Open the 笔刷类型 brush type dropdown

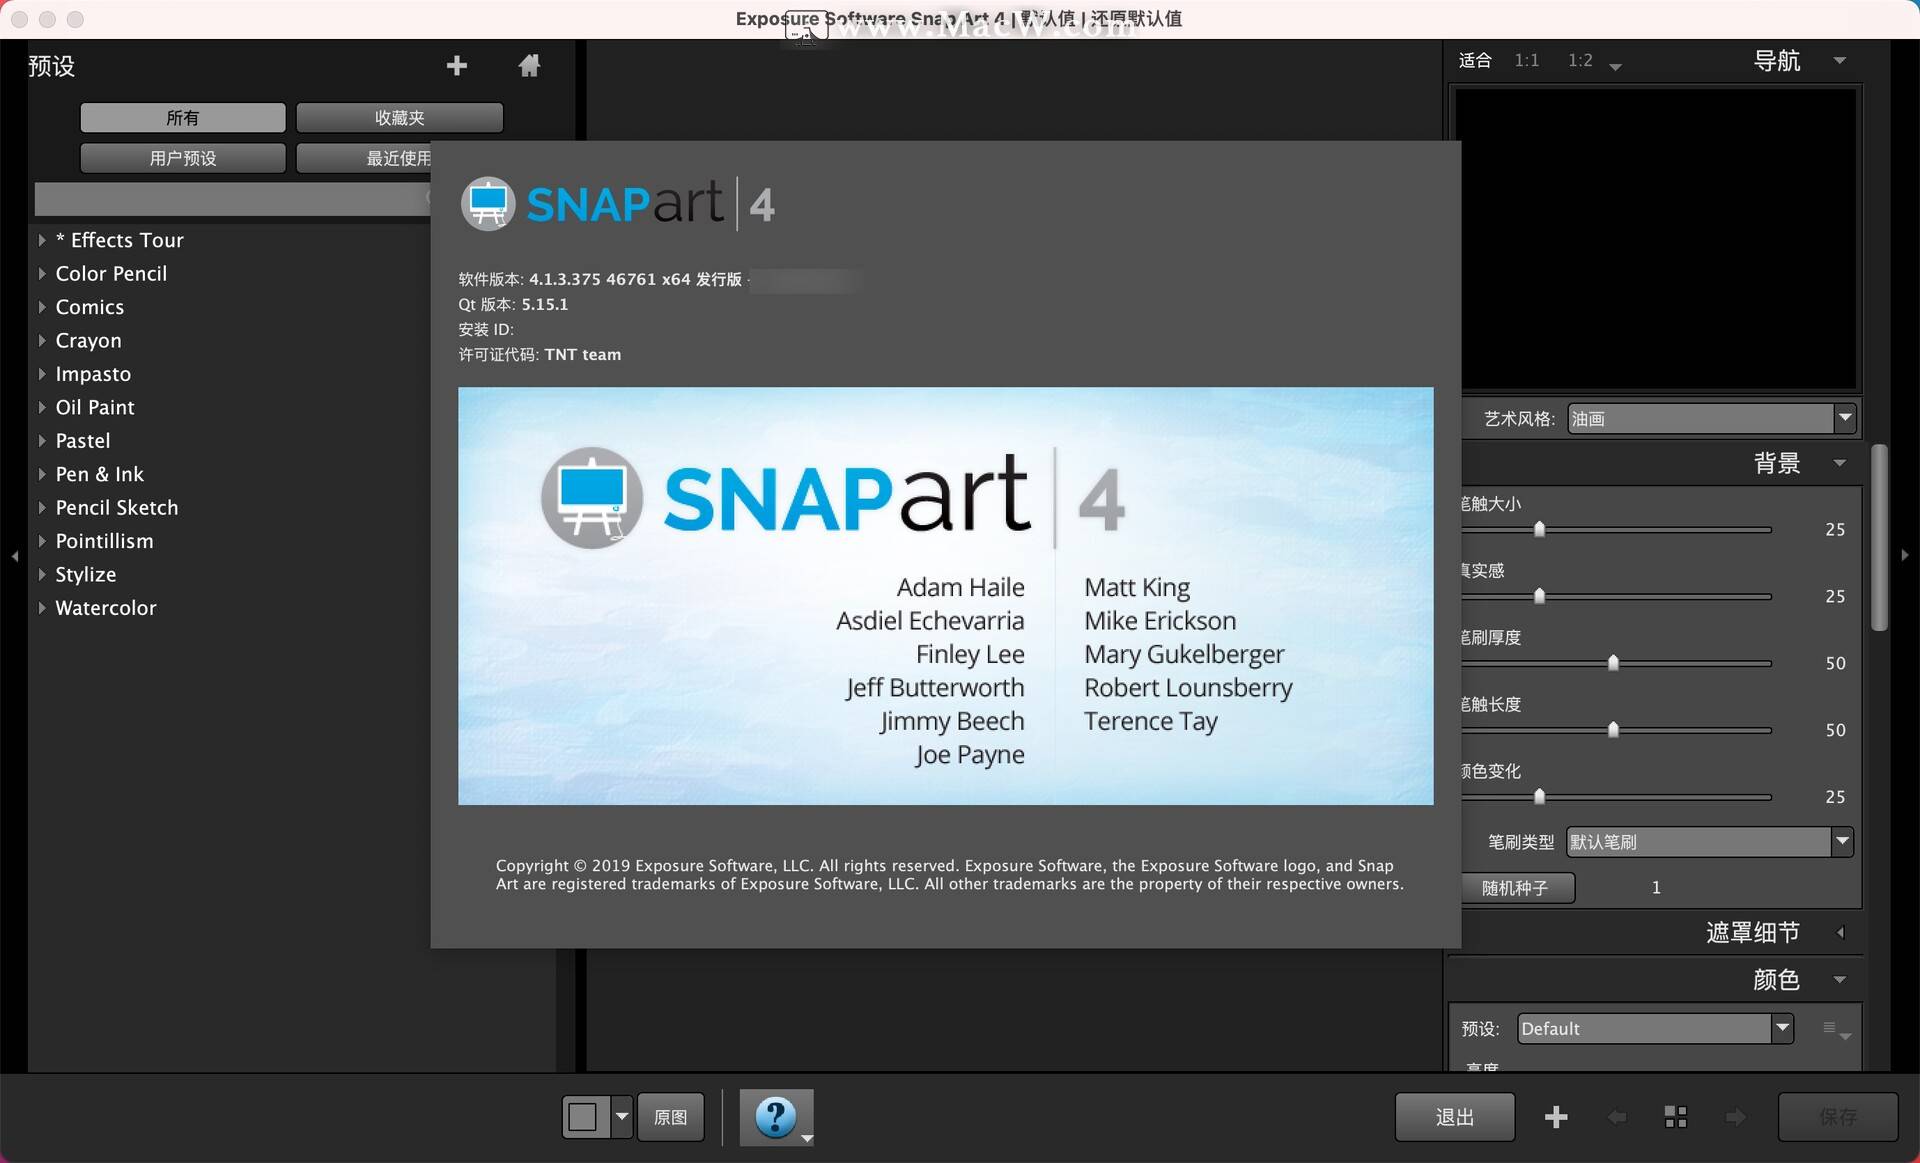tap(1710, 842)
